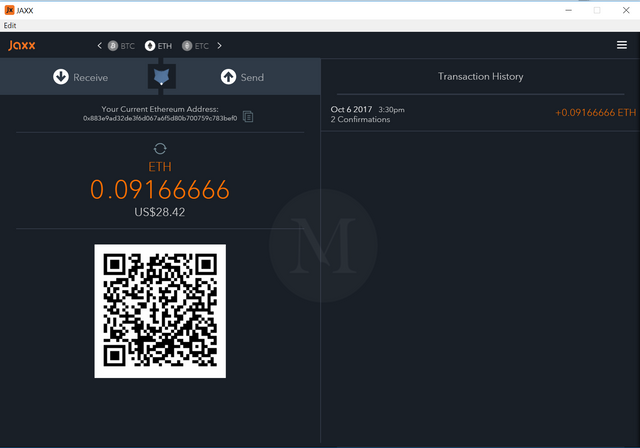Click the QR code image
The width and height of the screenshot is (640, 448).
(x=160, y=311)
